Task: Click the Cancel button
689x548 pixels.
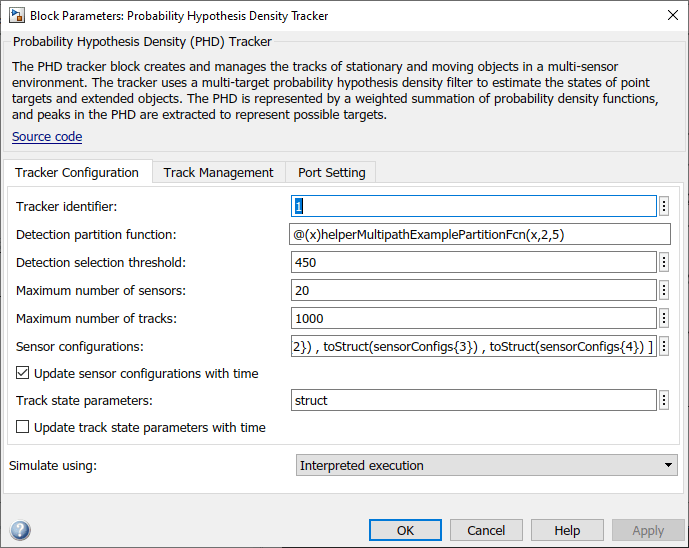Action: [486, 530]
